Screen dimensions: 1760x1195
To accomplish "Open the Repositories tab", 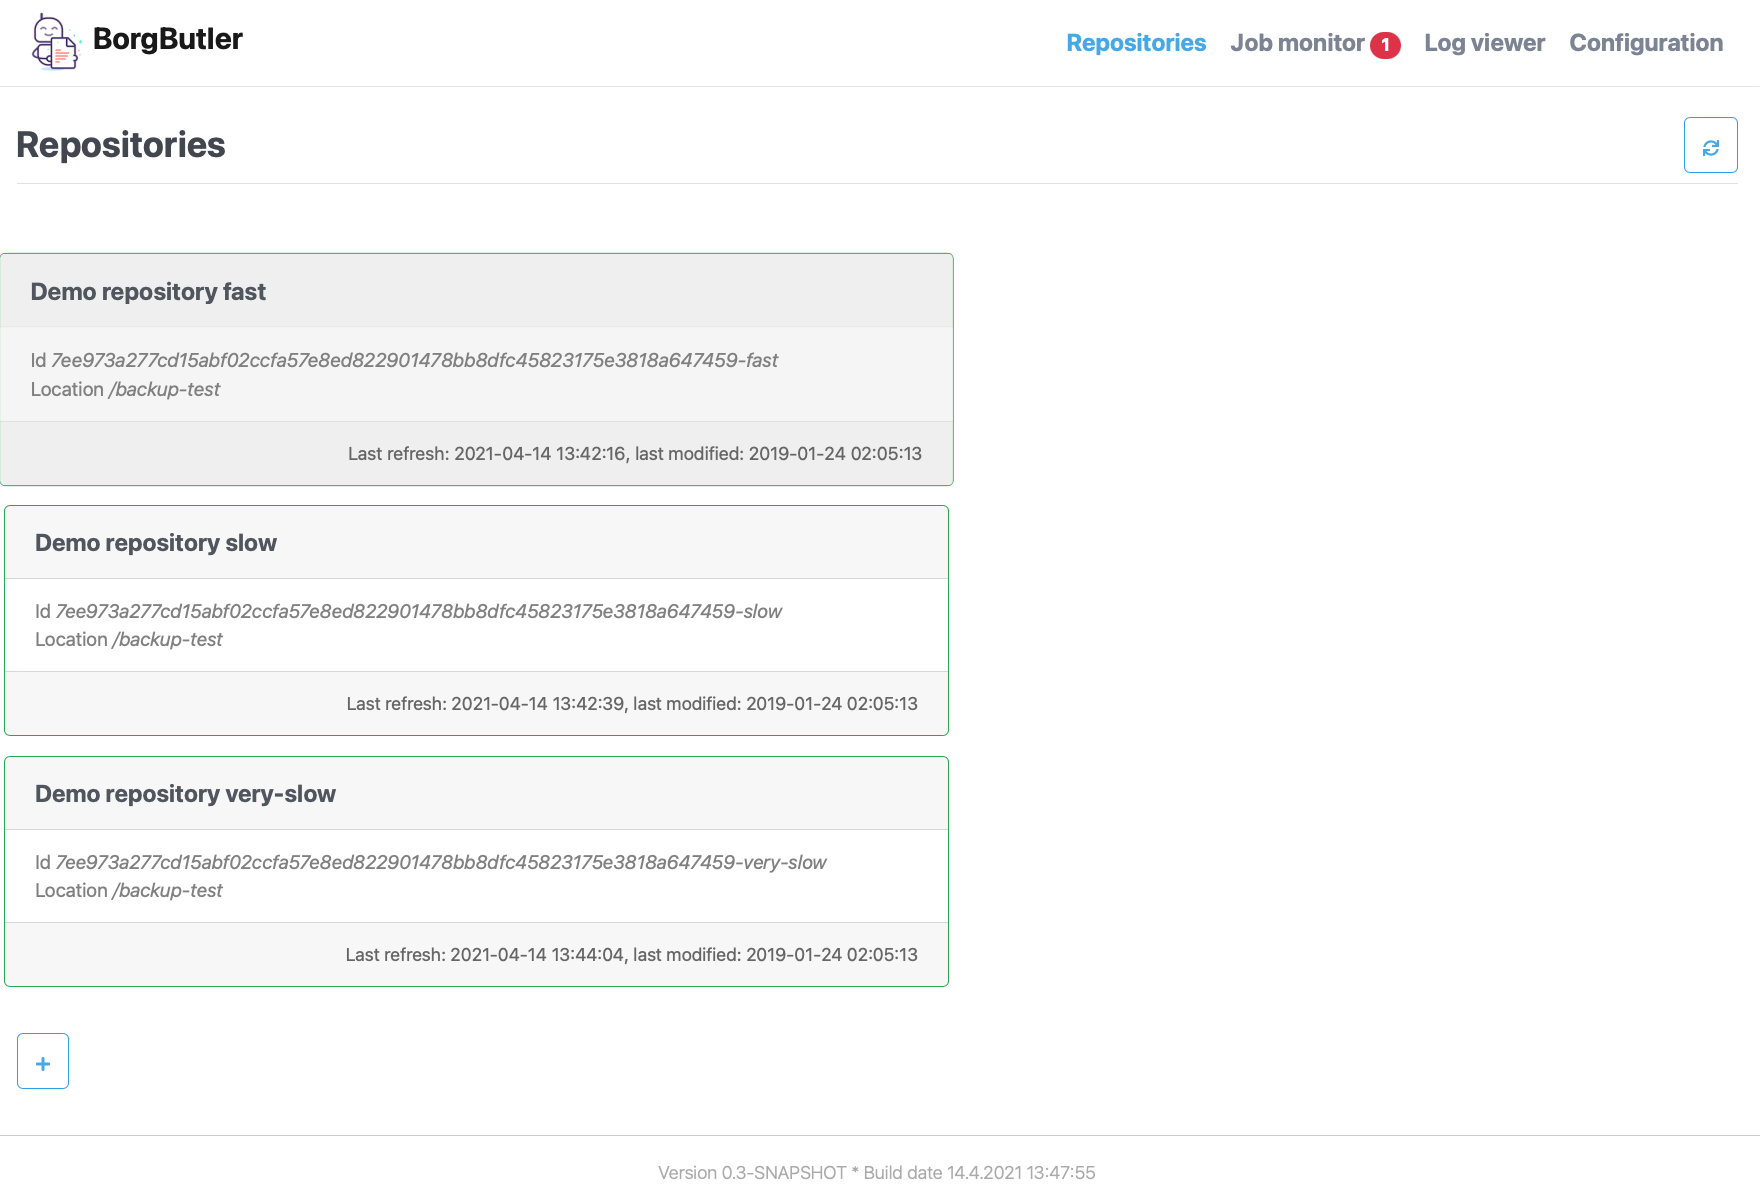I will 1136,43.
